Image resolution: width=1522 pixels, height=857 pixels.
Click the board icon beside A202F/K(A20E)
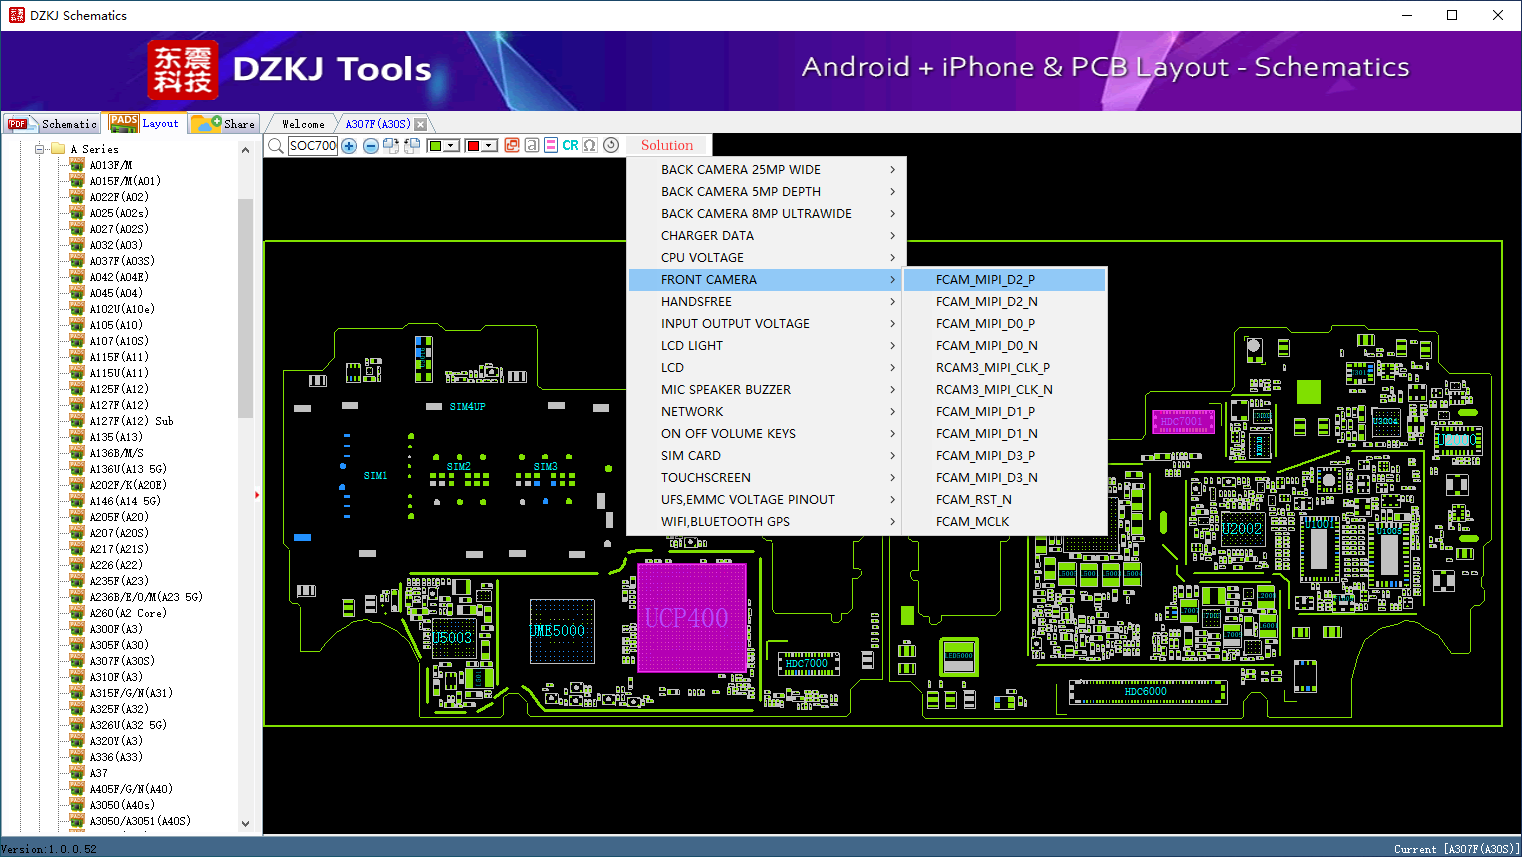click(x=77, y=485)
